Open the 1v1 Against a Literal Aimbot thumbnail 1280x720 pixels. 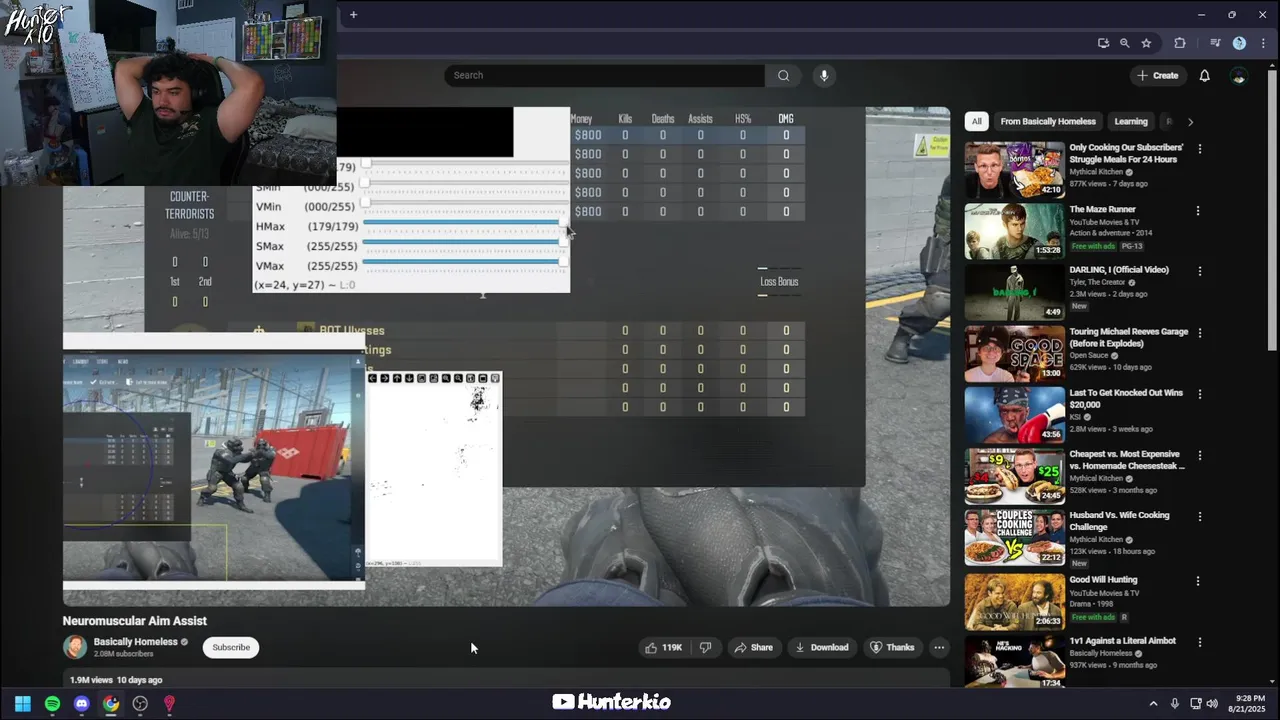click(x=1014, y=661)
